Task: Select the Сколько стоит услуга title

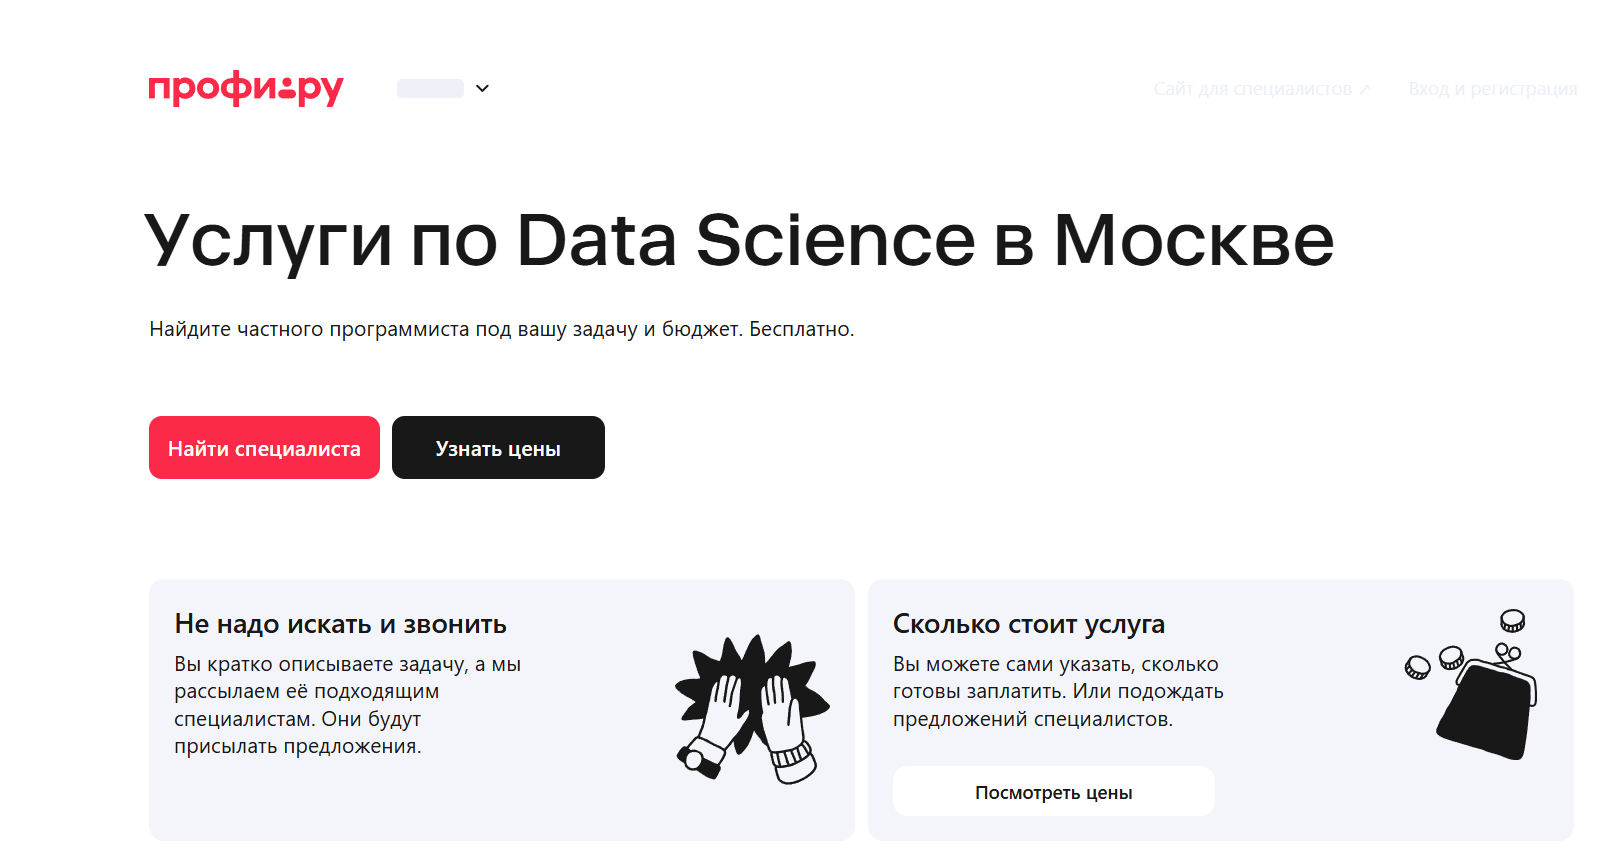Action: point(1028,624)
